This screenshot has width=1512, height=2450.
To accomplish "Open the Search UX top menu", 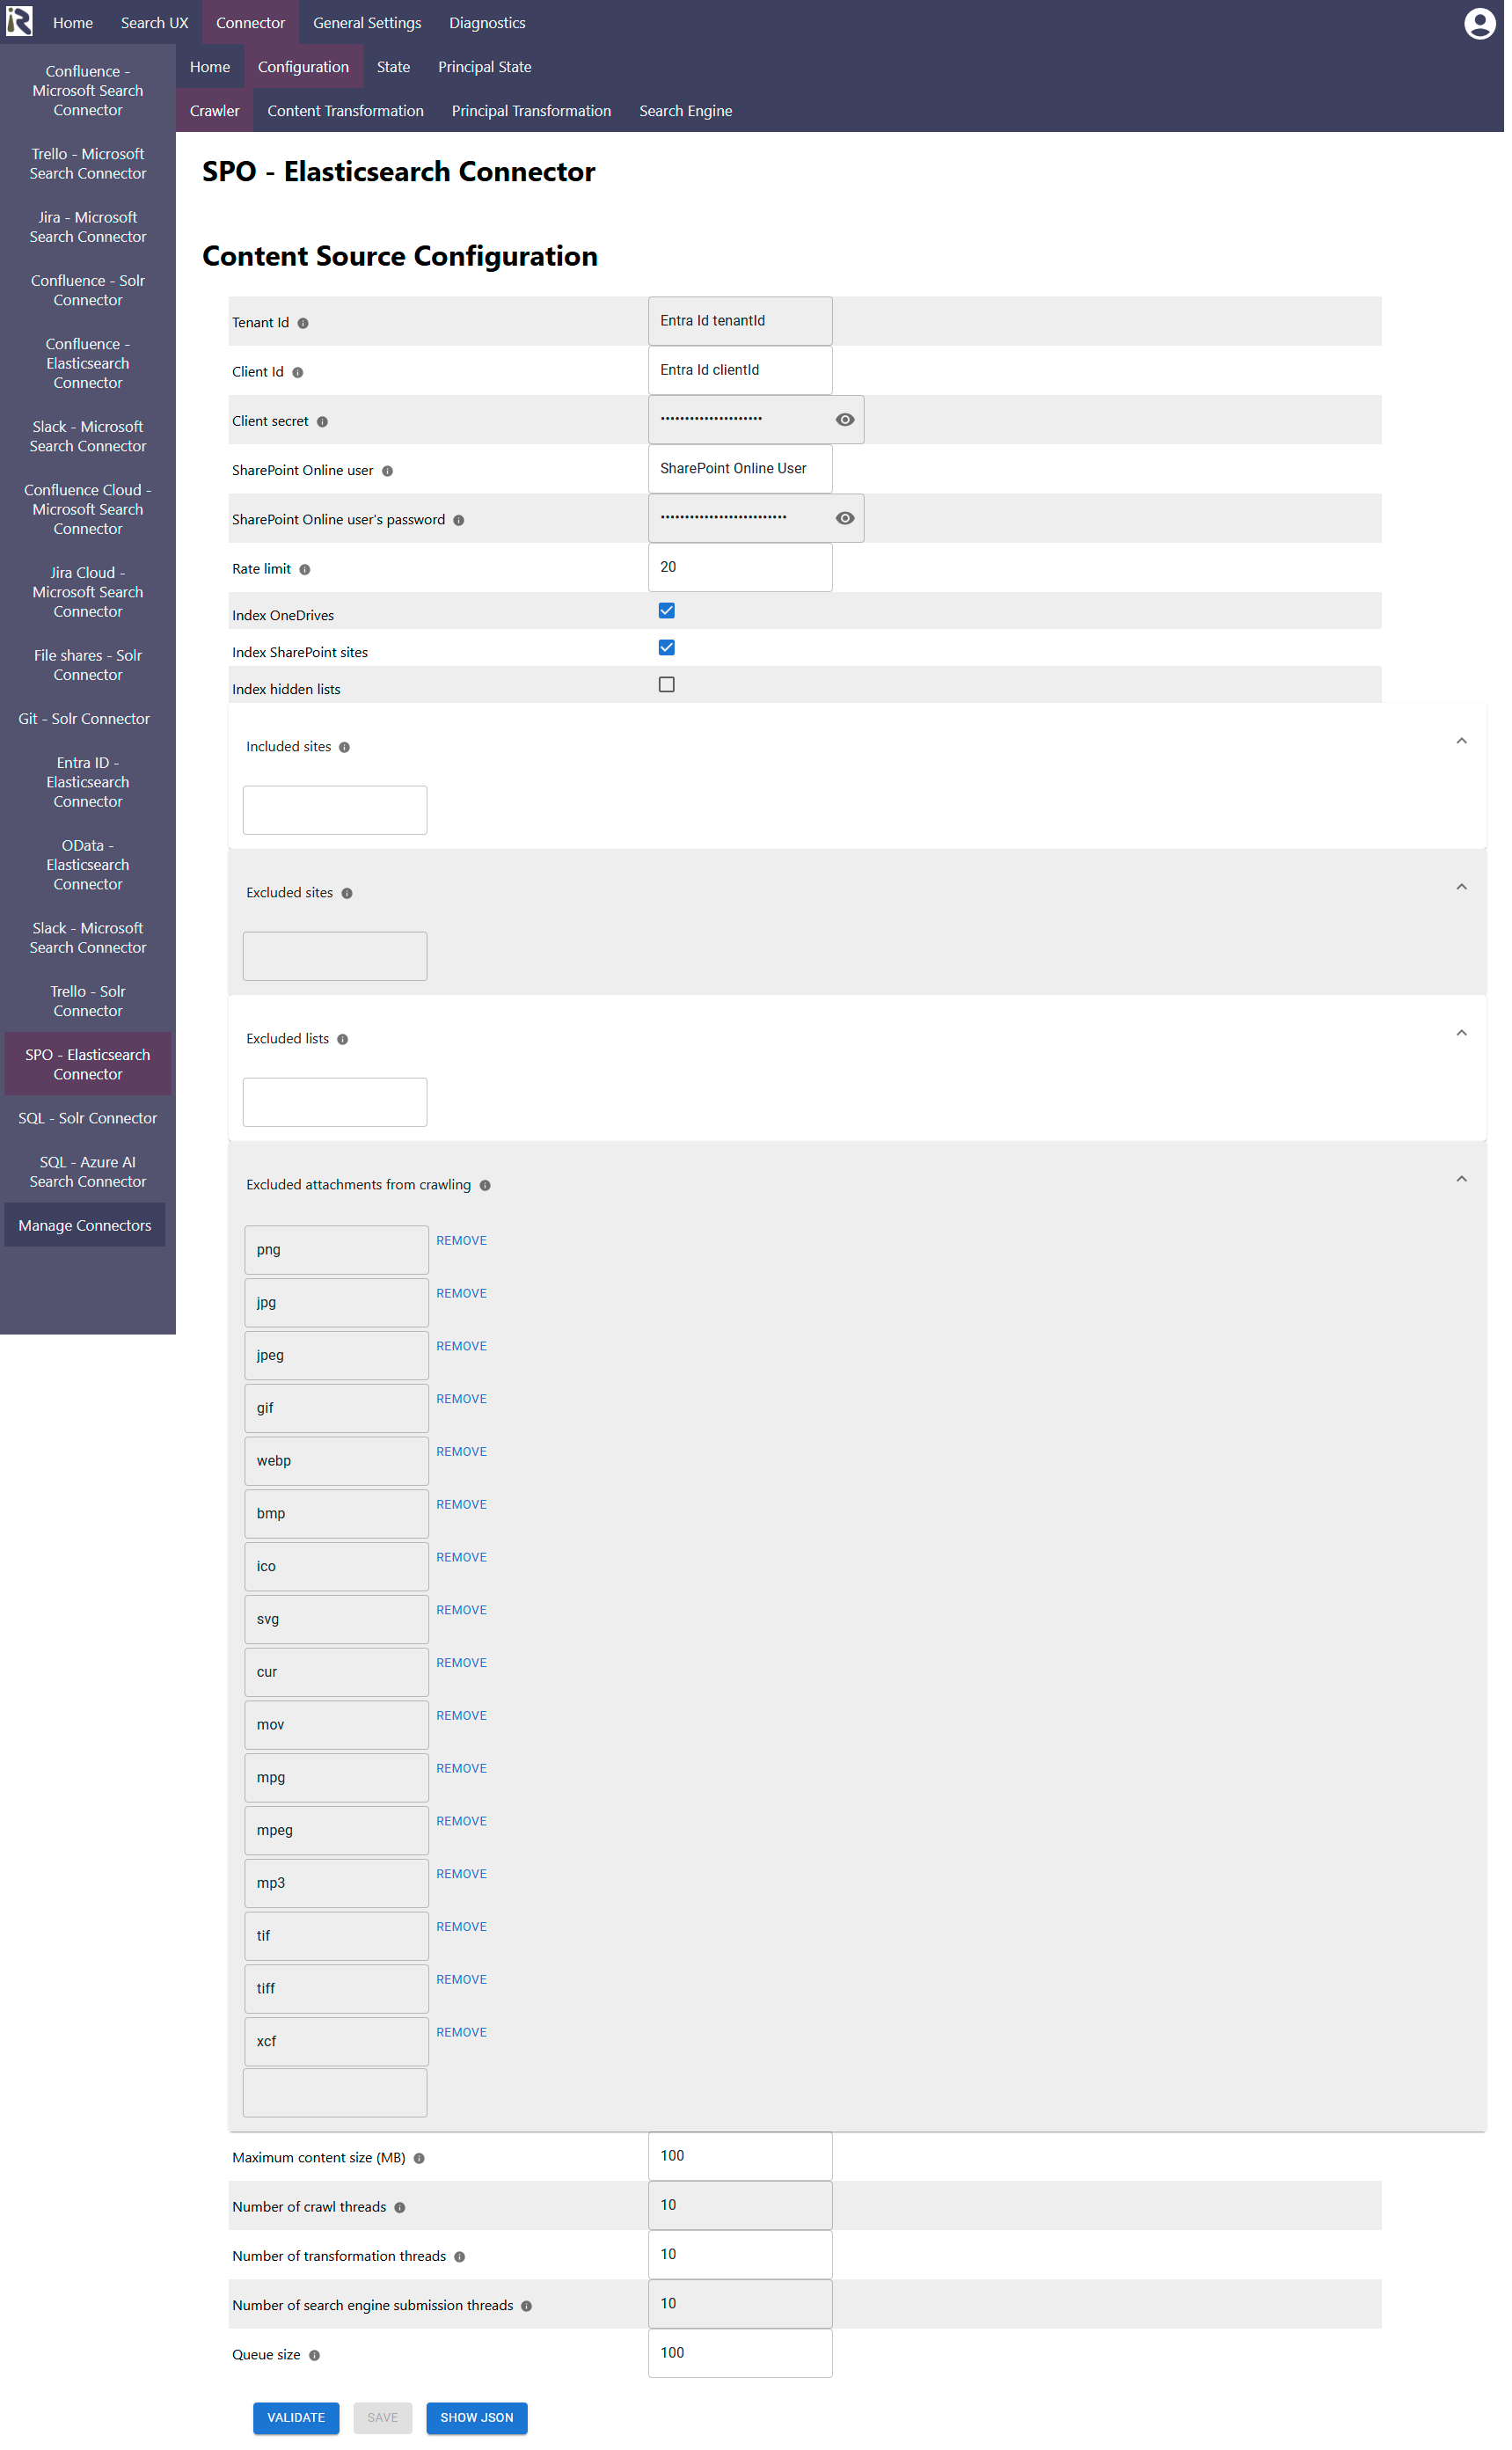I will (155, 23).
